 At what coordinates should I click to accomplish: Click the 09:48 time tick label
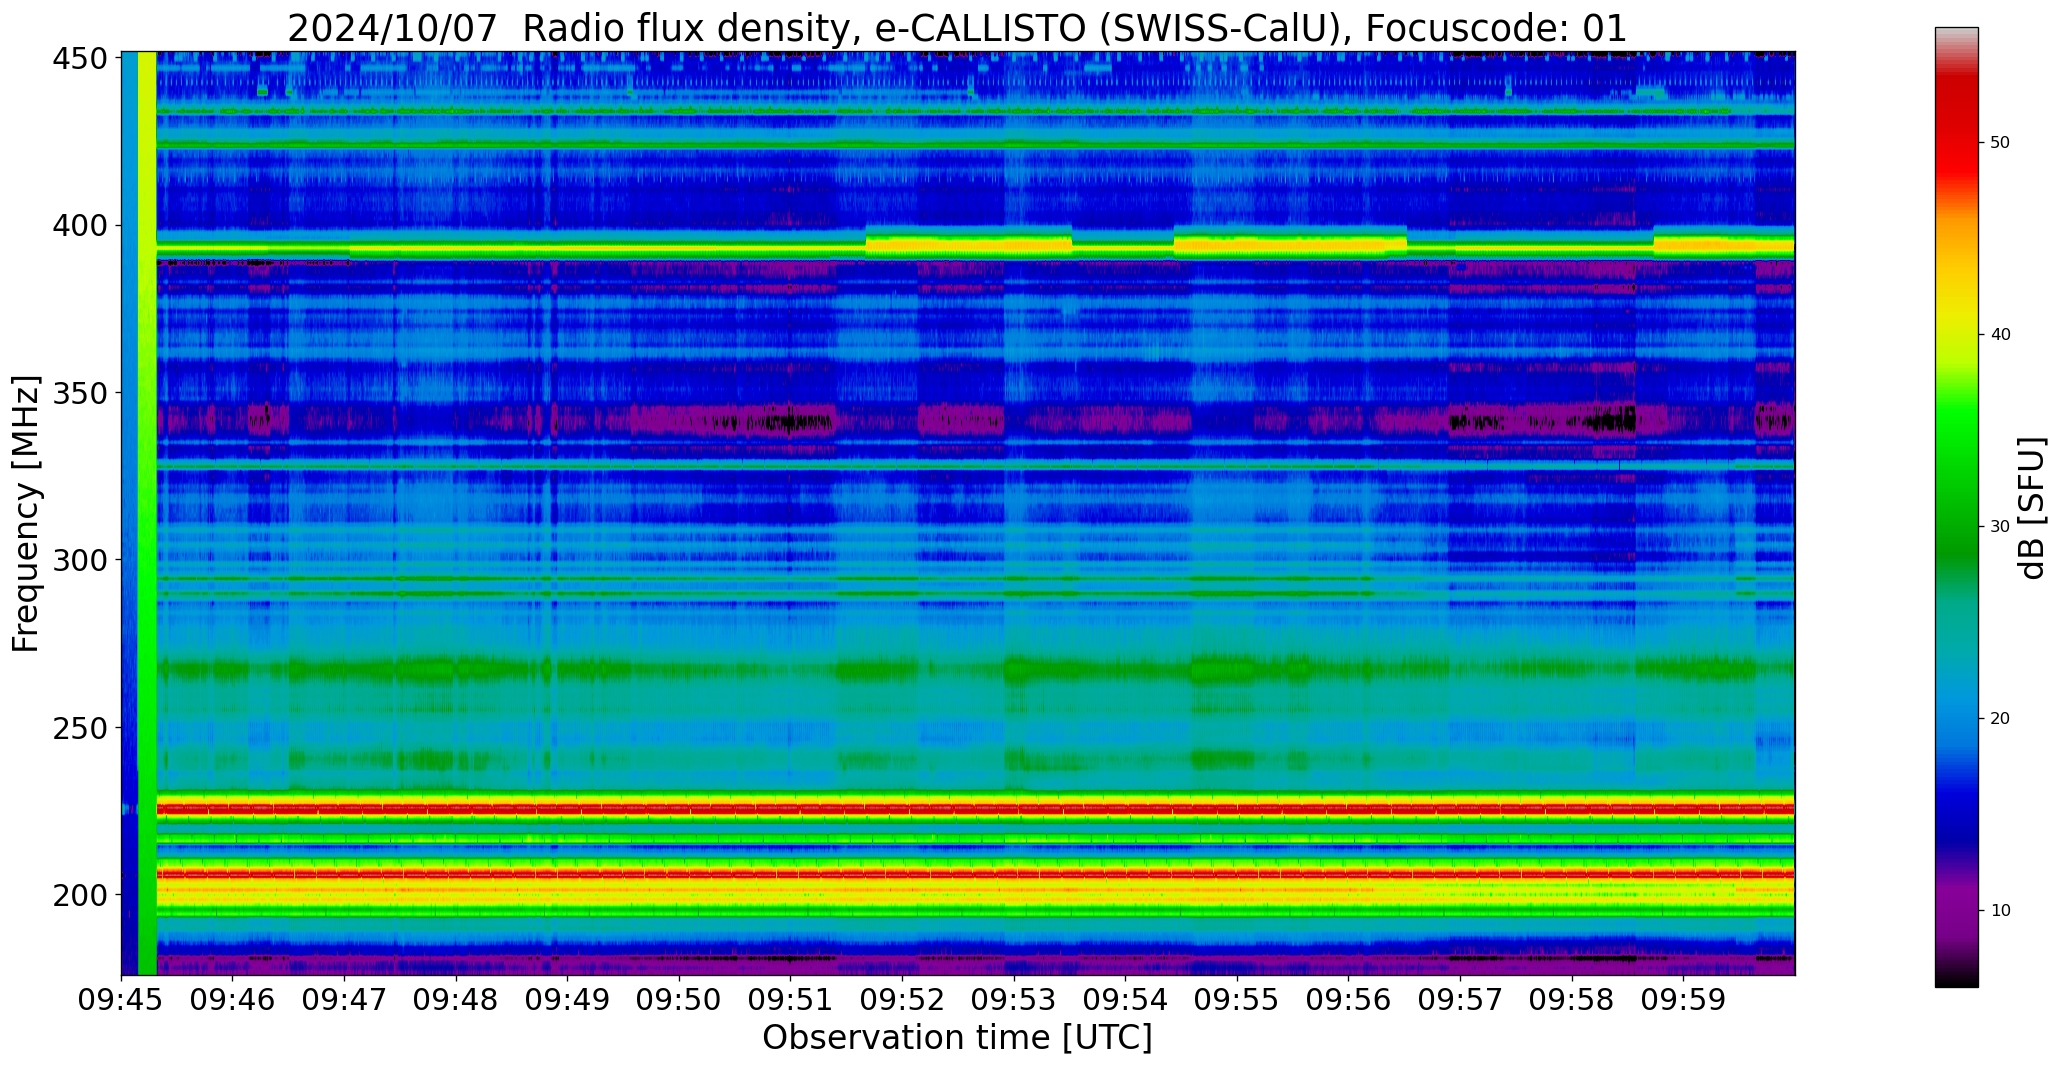[456, 999]
